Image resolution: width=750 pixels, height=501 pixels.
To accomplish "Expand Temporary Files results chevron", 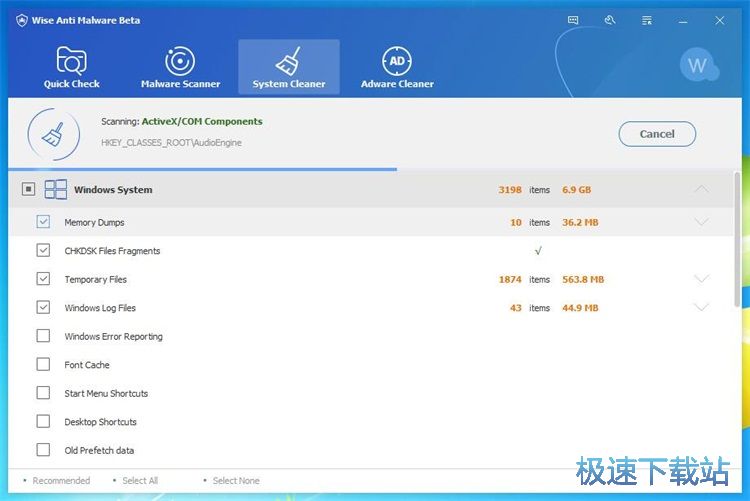I will [701, 279].
